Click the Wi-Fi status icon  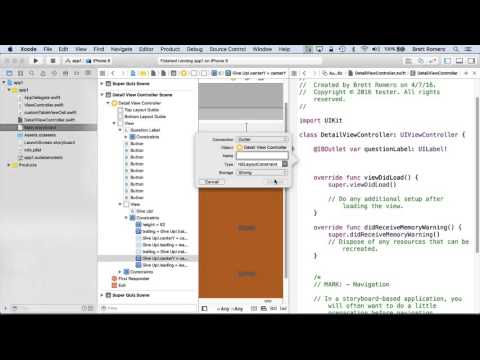point(364,49)
